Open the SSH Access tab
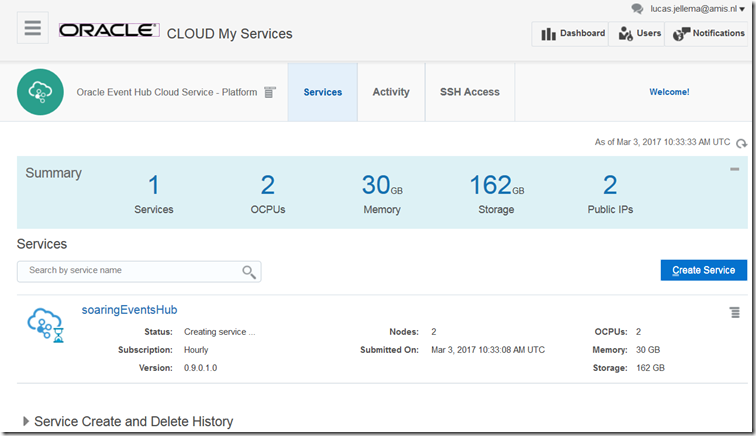The width and height of the screenshot is (756, 436). [469, 92]
